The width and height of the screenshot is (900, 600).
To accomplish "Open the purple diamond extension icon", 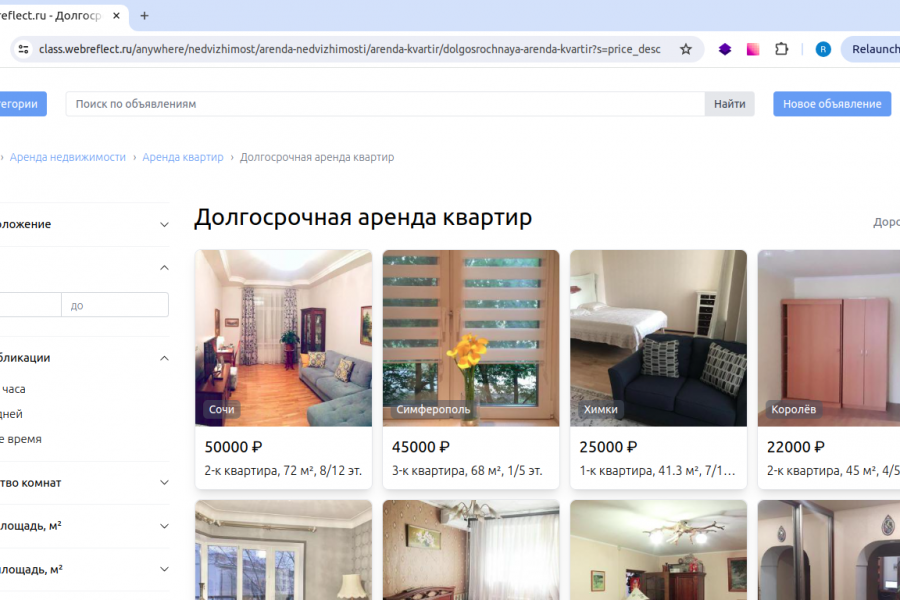I will pos(725,49).
